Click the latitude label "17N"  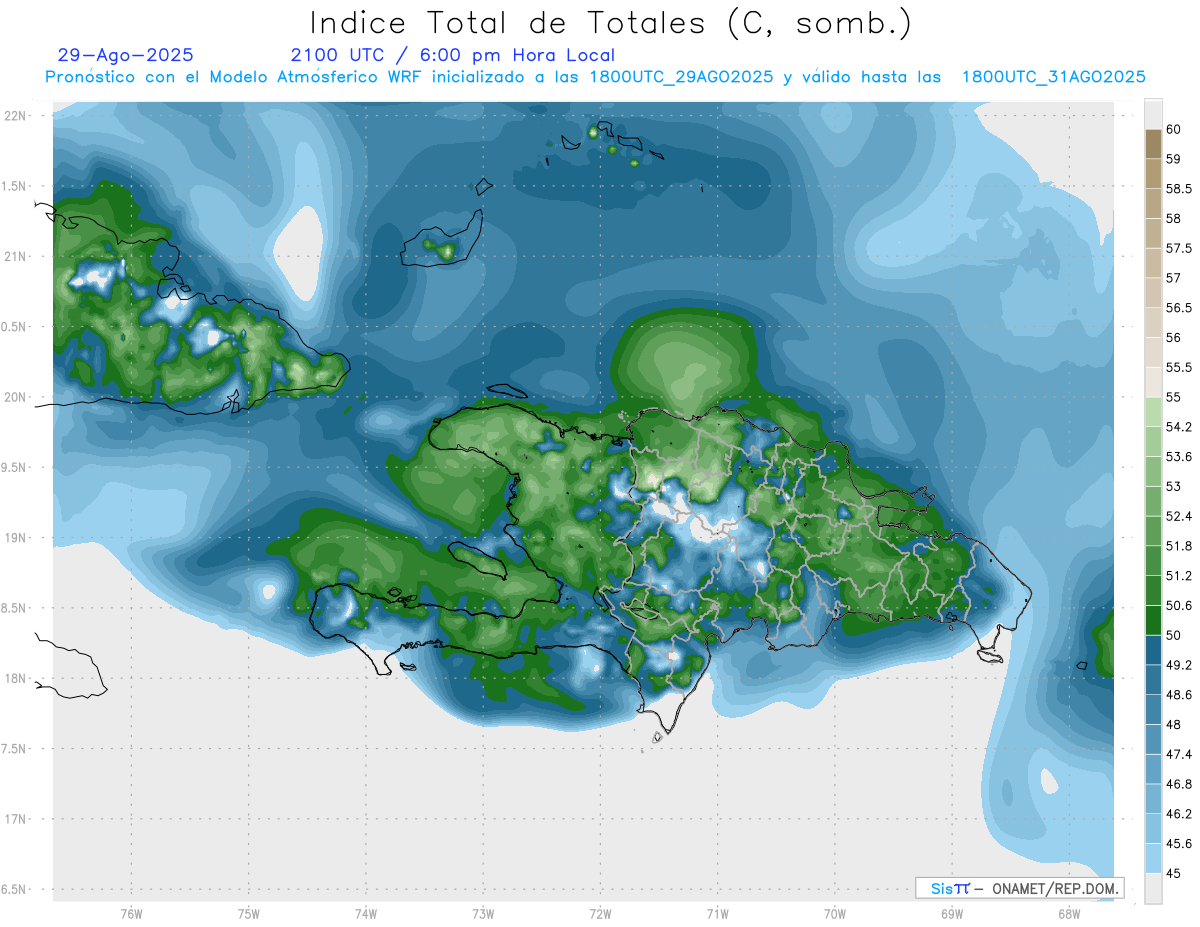17,819
